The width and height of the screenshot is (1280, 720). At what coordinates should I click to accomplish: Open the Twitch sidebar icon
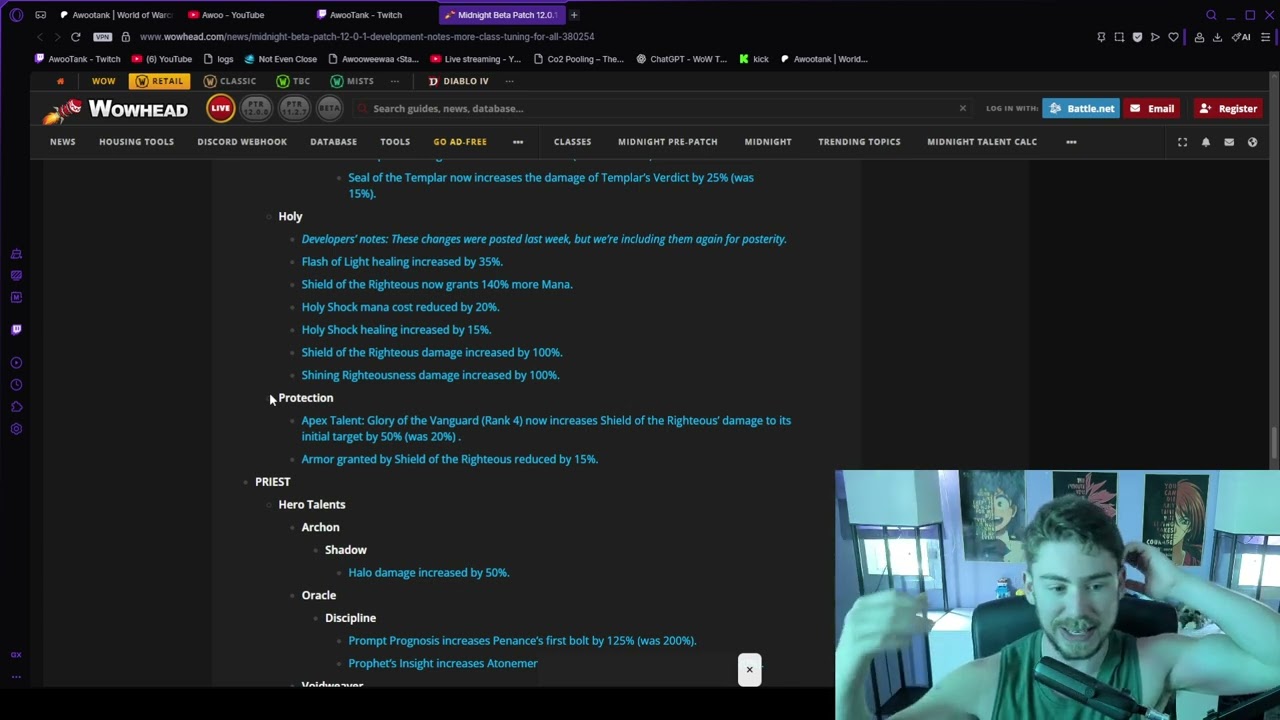16,329
